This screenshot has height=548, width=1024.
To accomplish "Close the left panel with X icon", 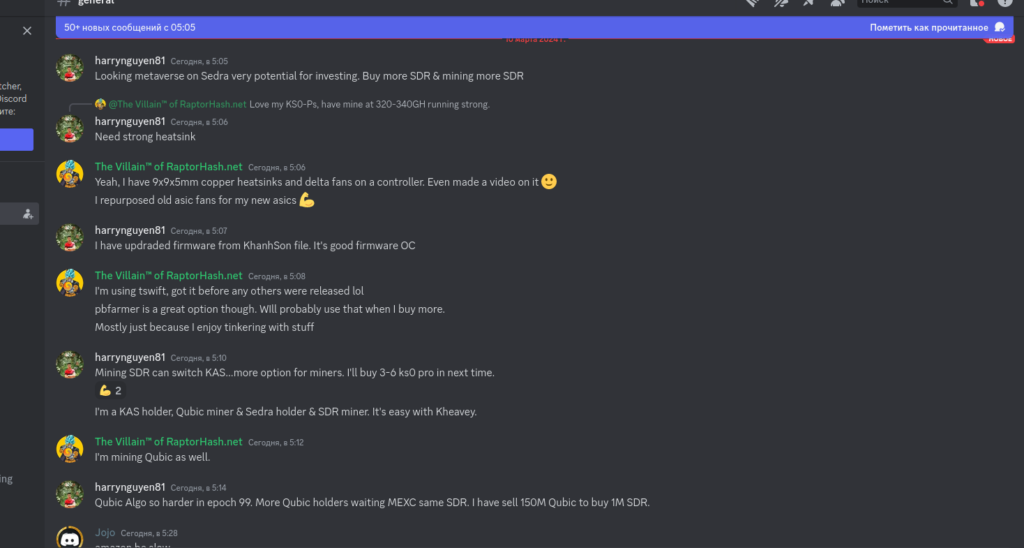I will [27, 31].
